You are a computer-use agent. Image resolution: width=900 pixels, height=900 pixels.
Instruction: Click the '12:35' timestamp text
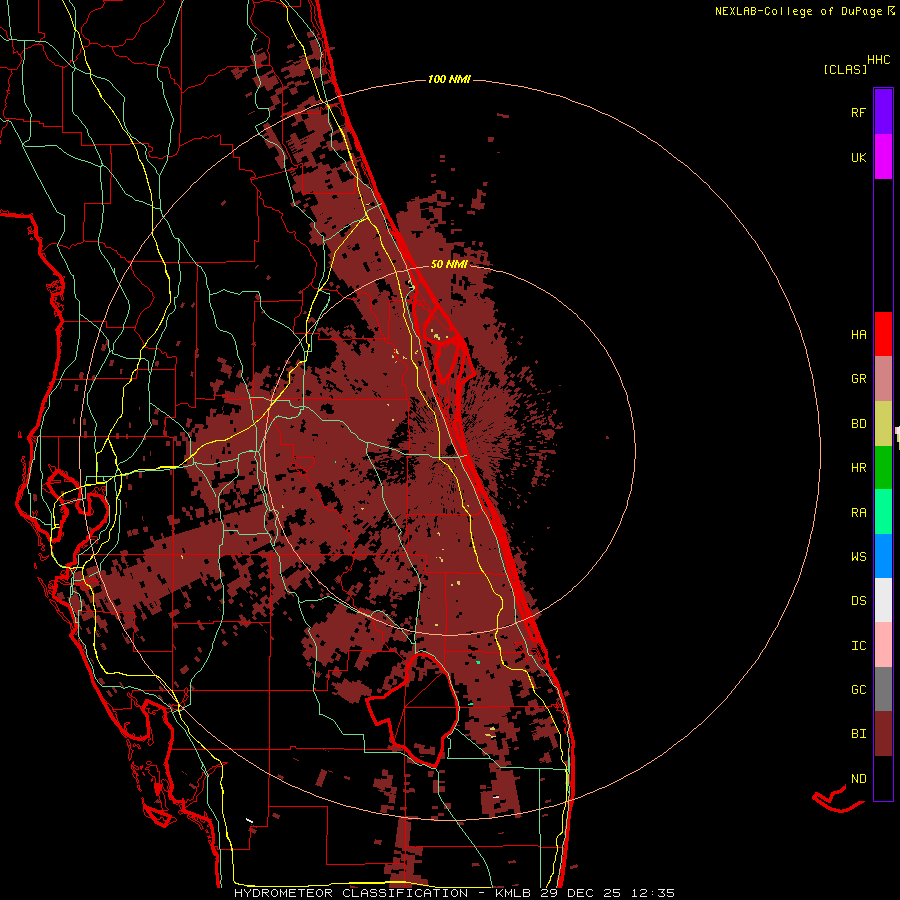tap(653, 893)
